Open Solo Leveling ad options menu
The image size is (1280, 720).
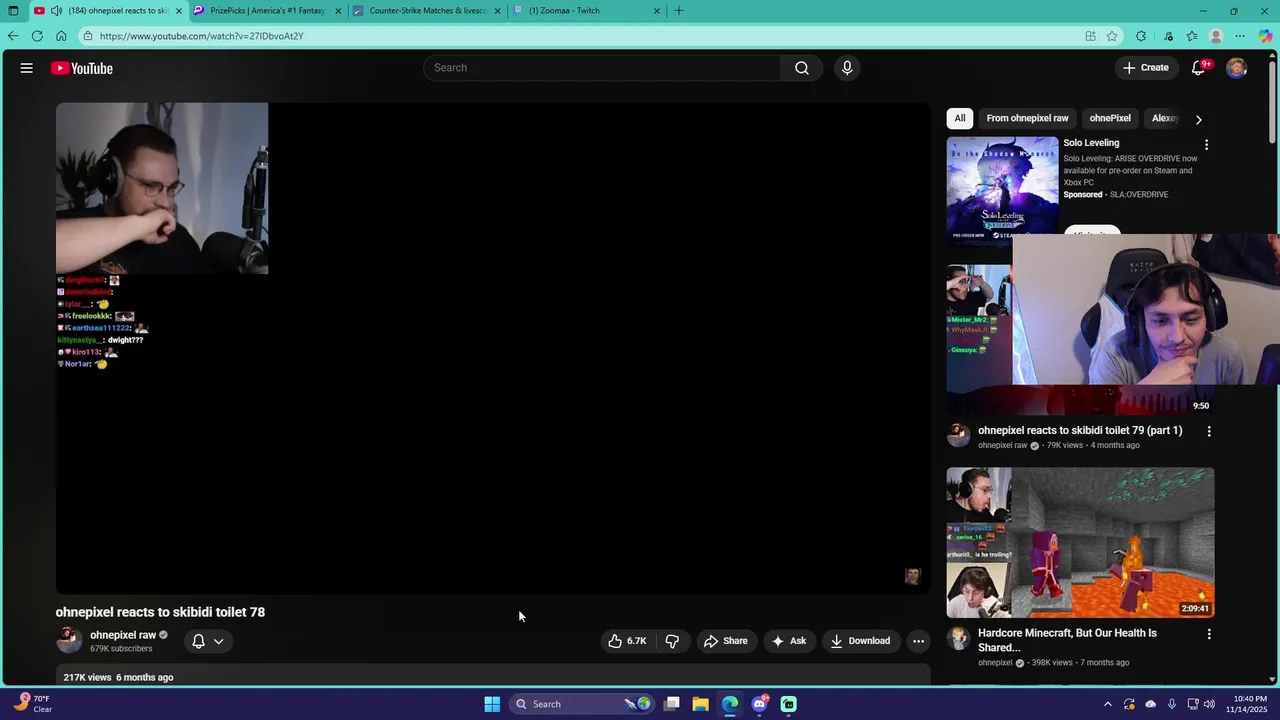1206,145
